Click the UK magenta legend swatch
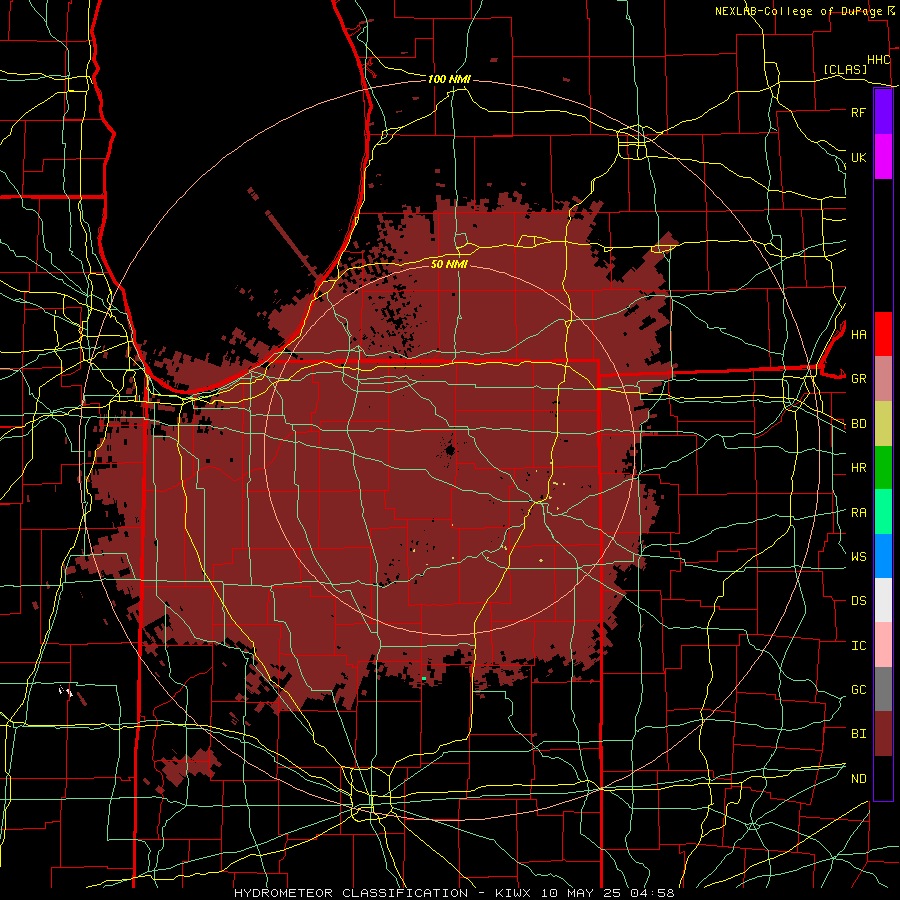This screenshot has height=900, width=900. 883,157
